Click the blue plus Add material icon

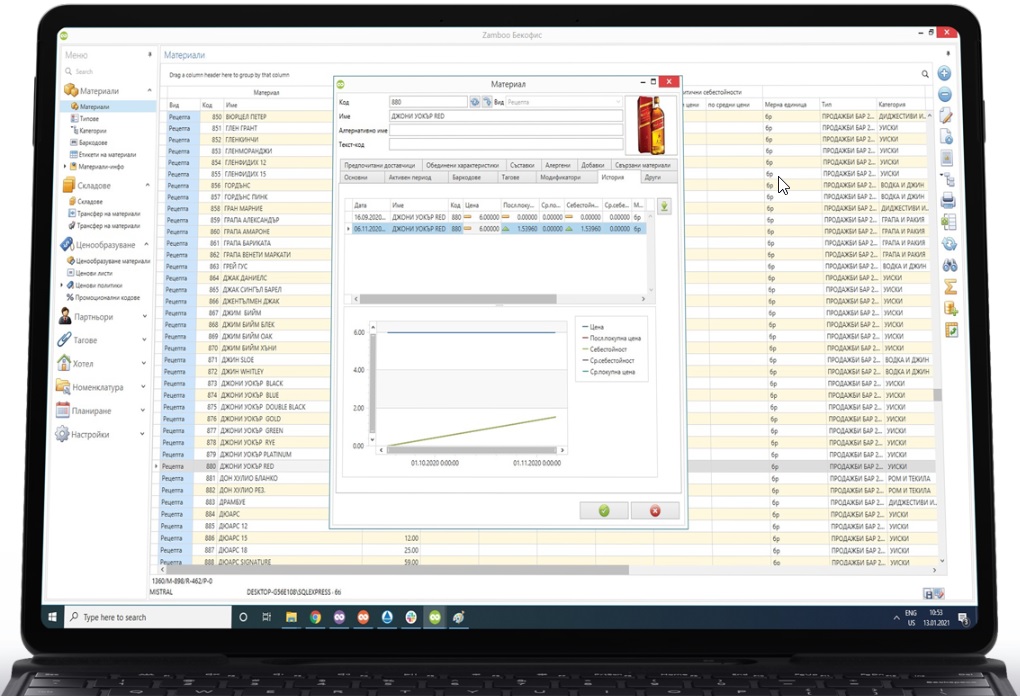(x=945, y=74)
